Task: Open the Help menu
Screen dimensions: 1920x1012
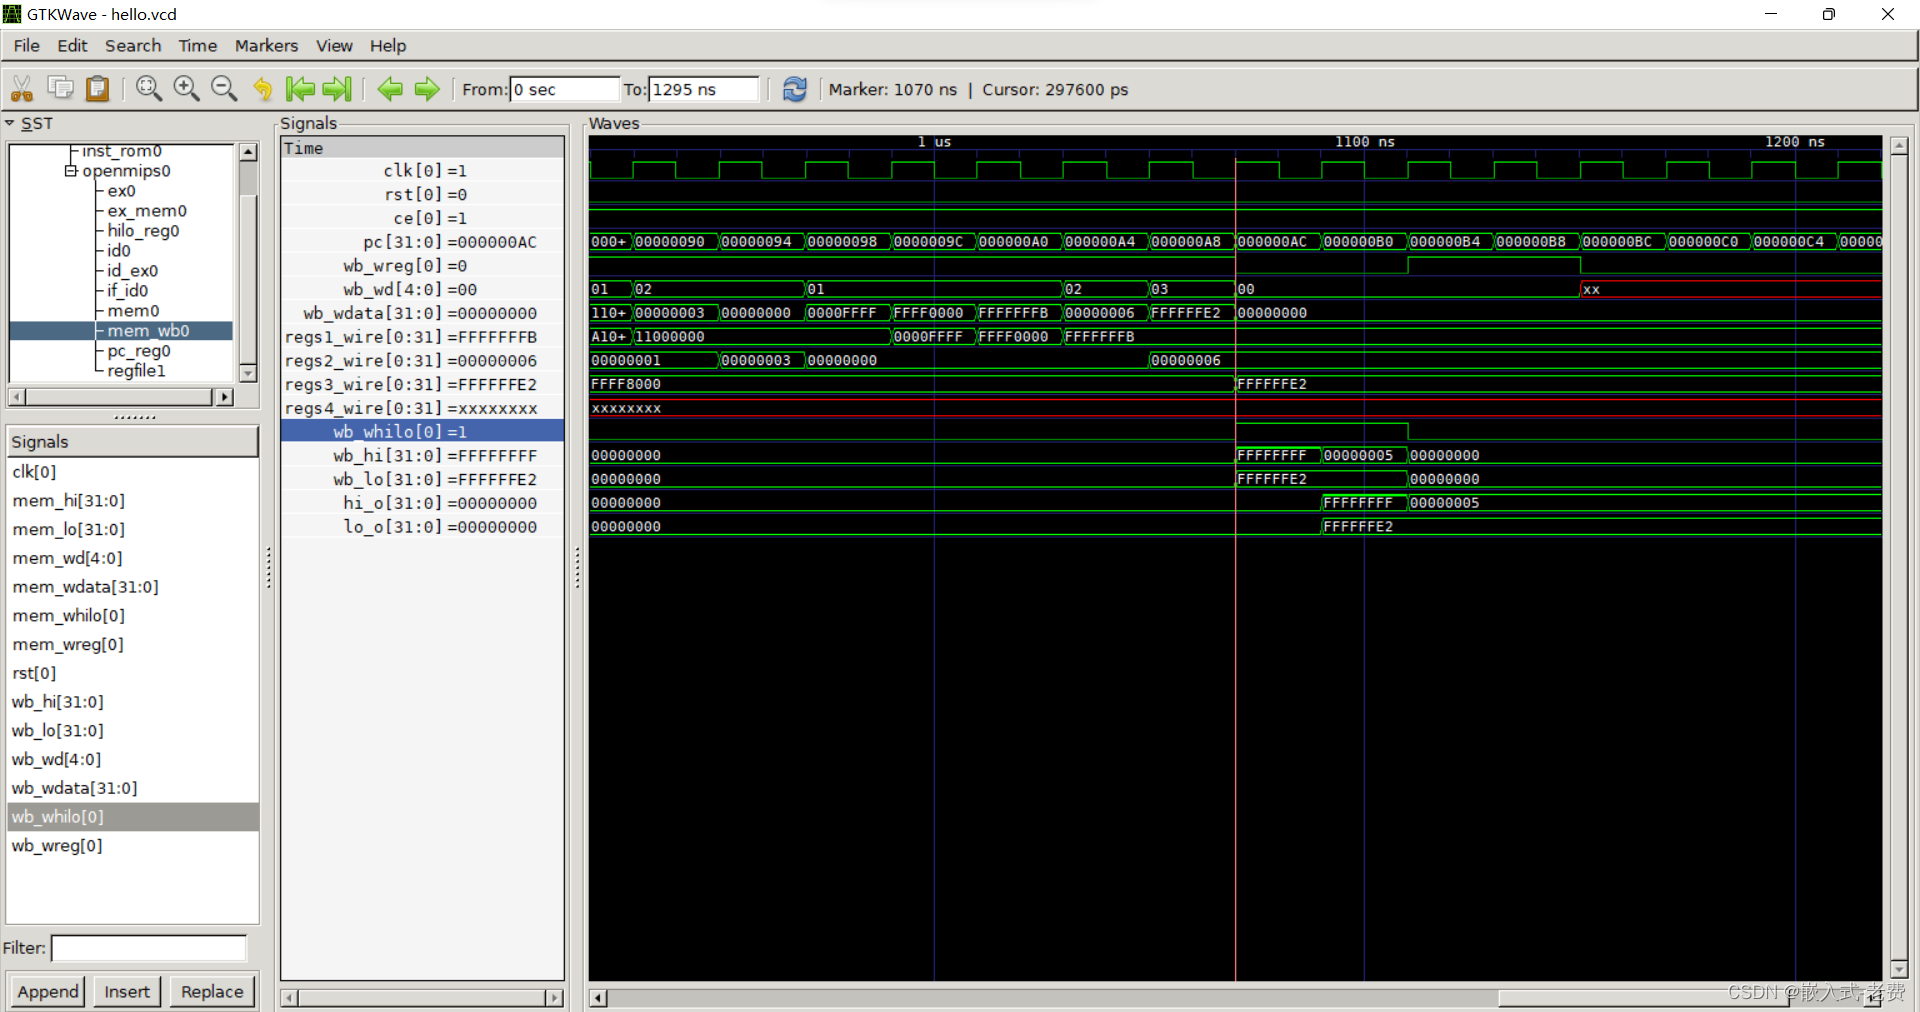Action: 388,46
